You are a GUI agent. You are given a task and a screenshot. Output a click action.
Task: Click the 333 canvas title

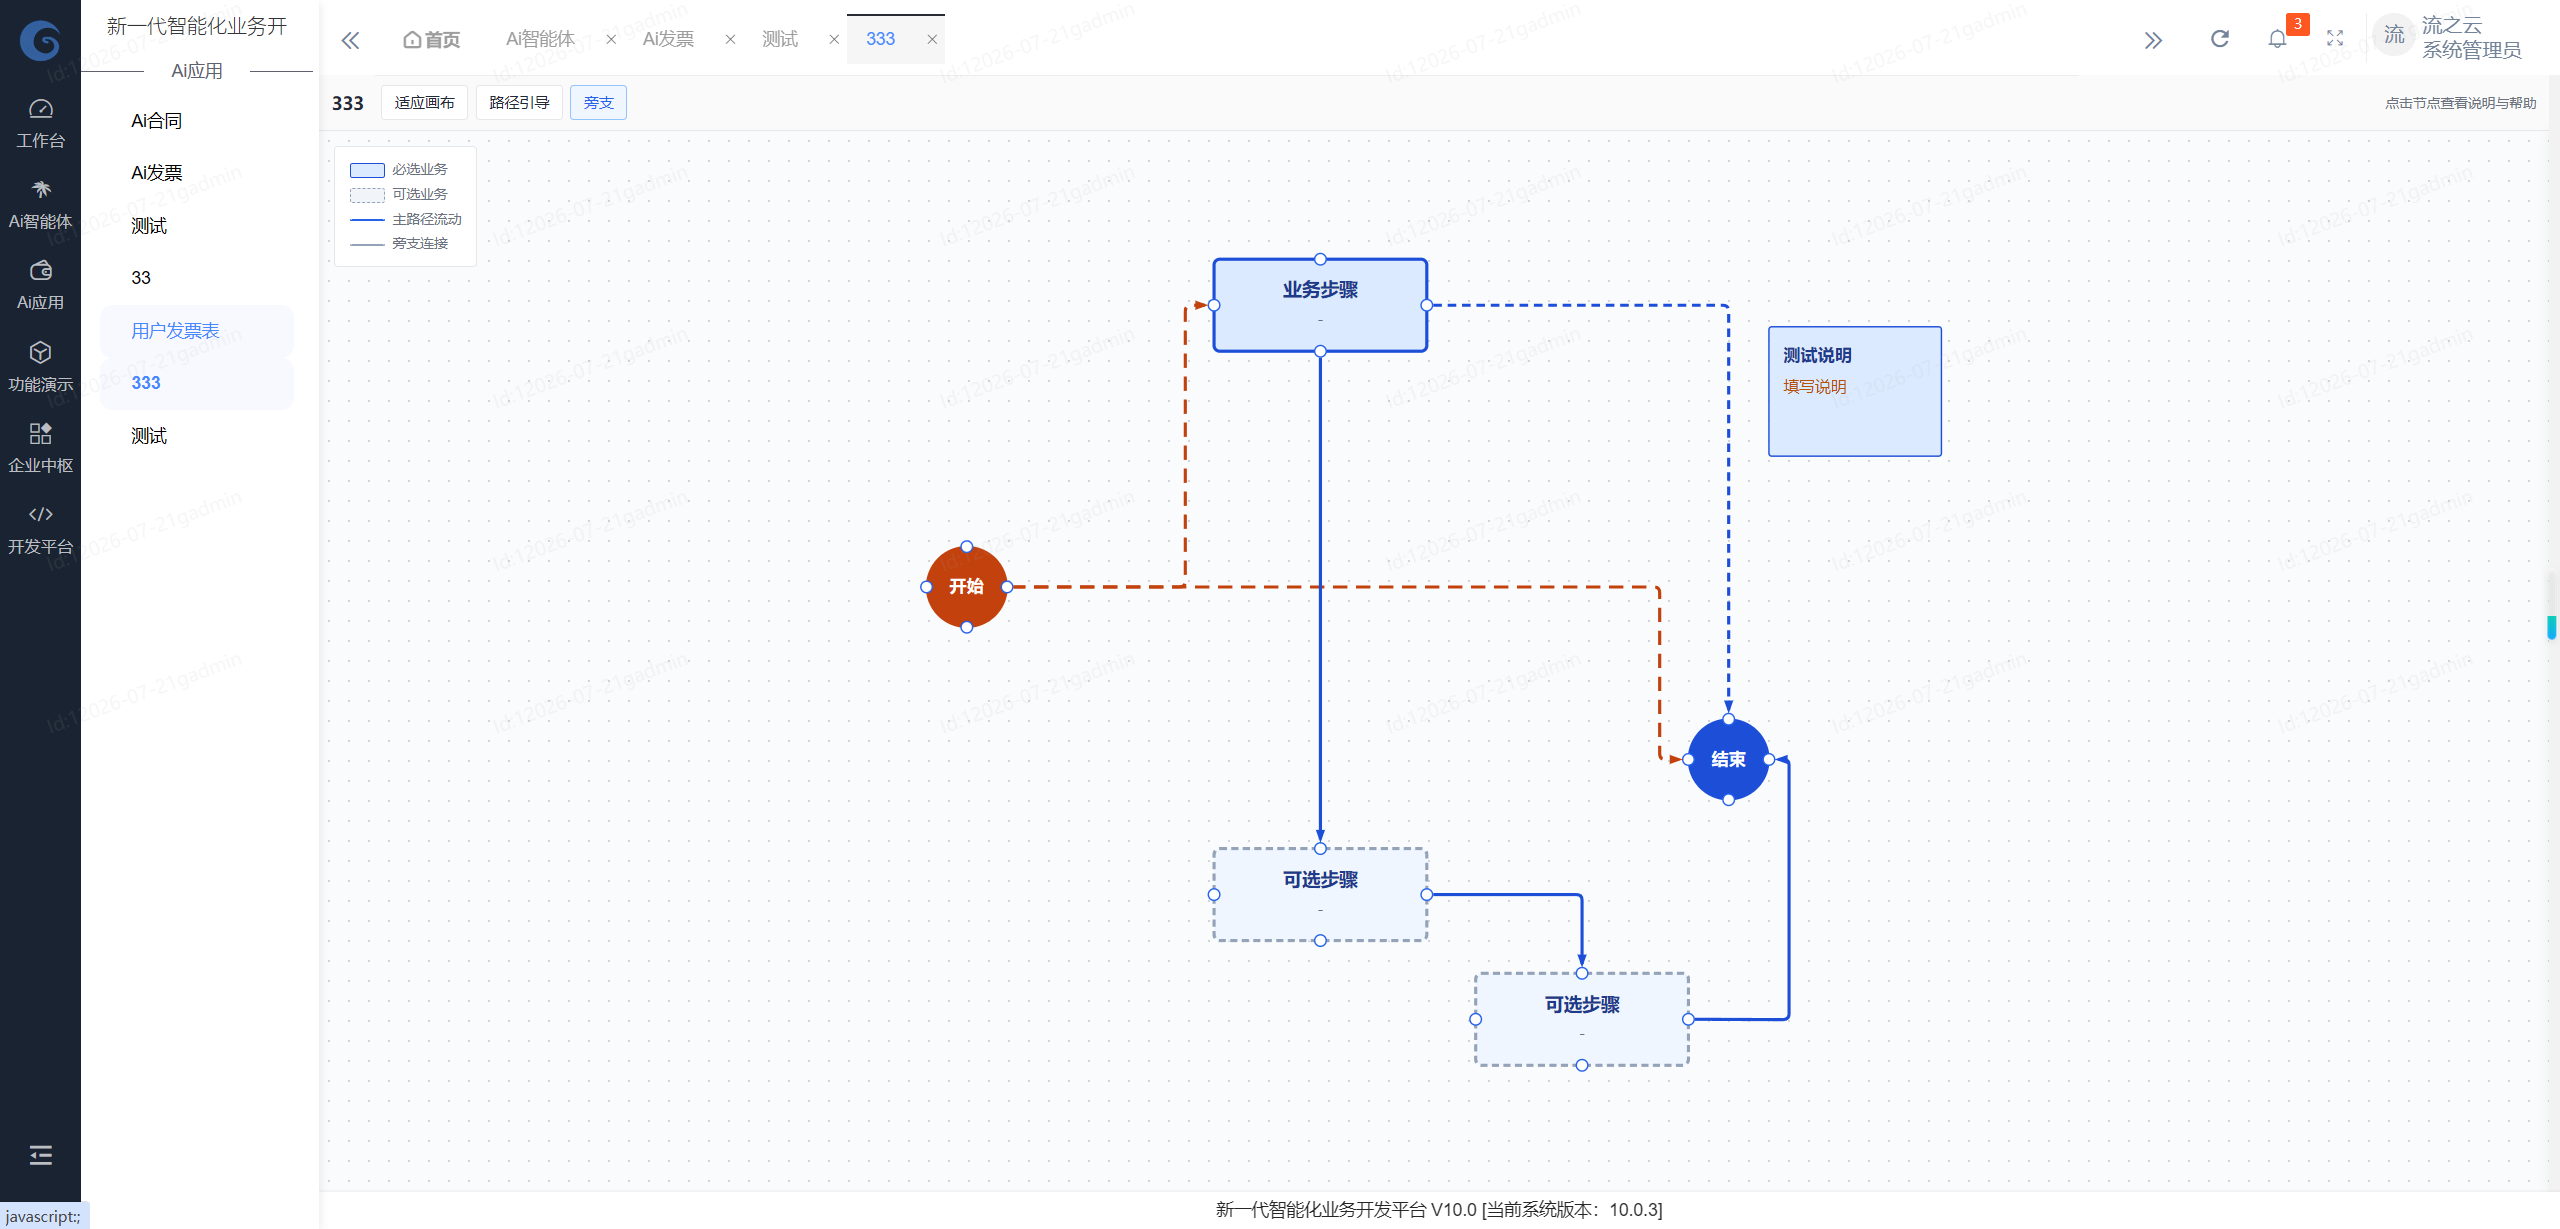(x=348, y=103)
